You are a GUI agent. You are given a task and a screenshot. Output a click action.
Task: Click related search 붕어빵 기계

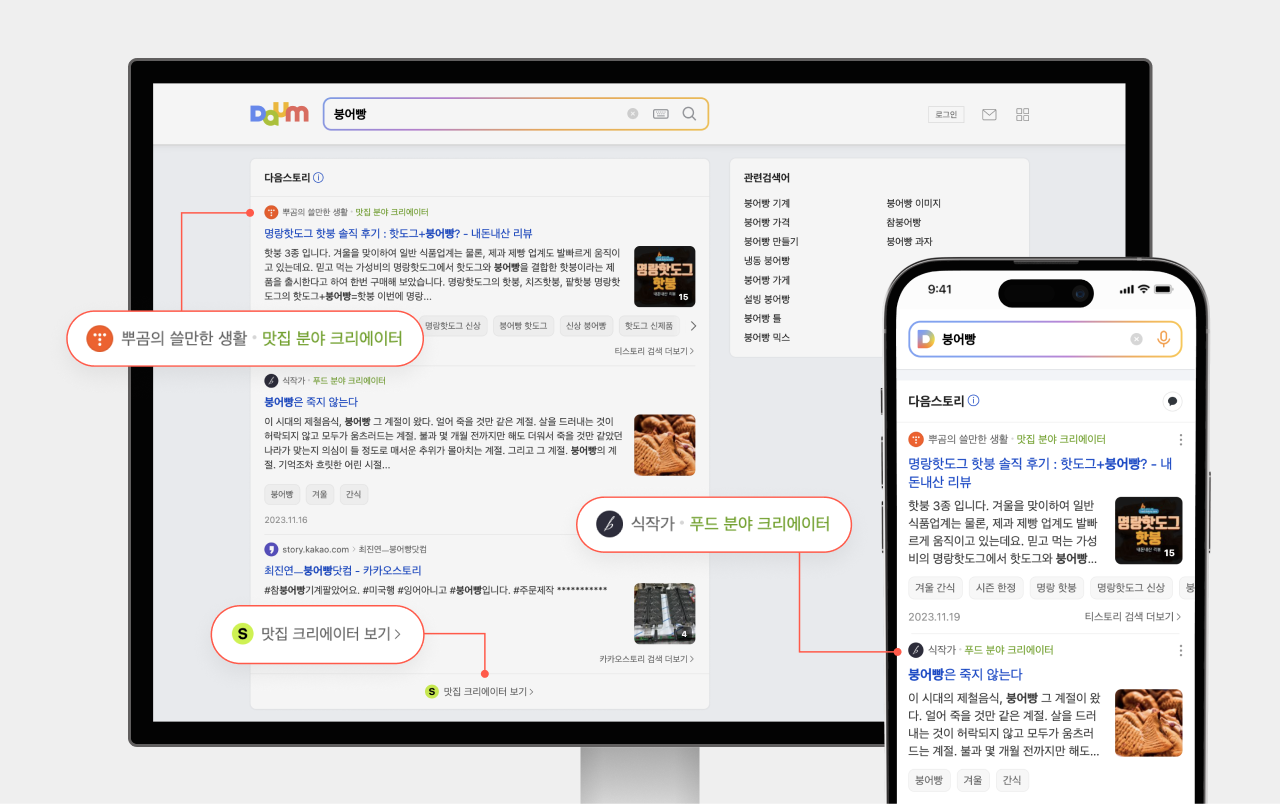767,204
